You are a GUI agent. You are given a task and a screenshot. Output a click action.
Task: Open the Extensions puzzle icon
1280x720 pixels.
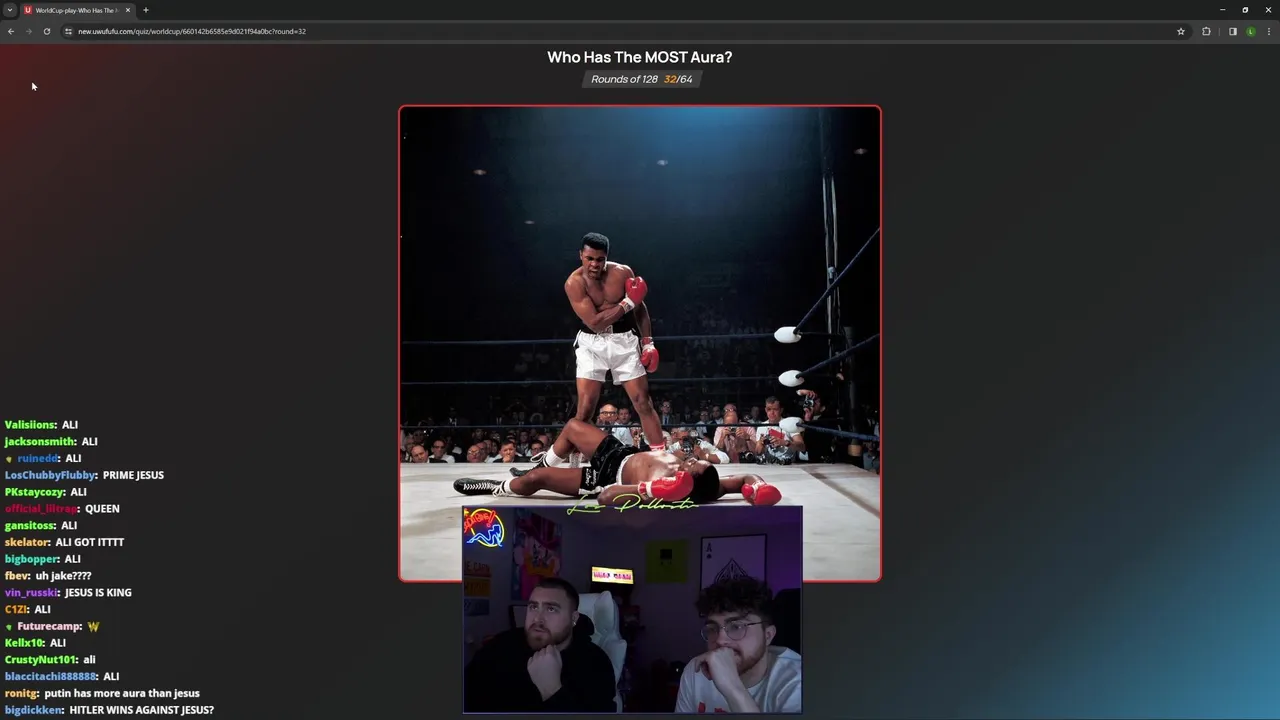coord(1206,31)
